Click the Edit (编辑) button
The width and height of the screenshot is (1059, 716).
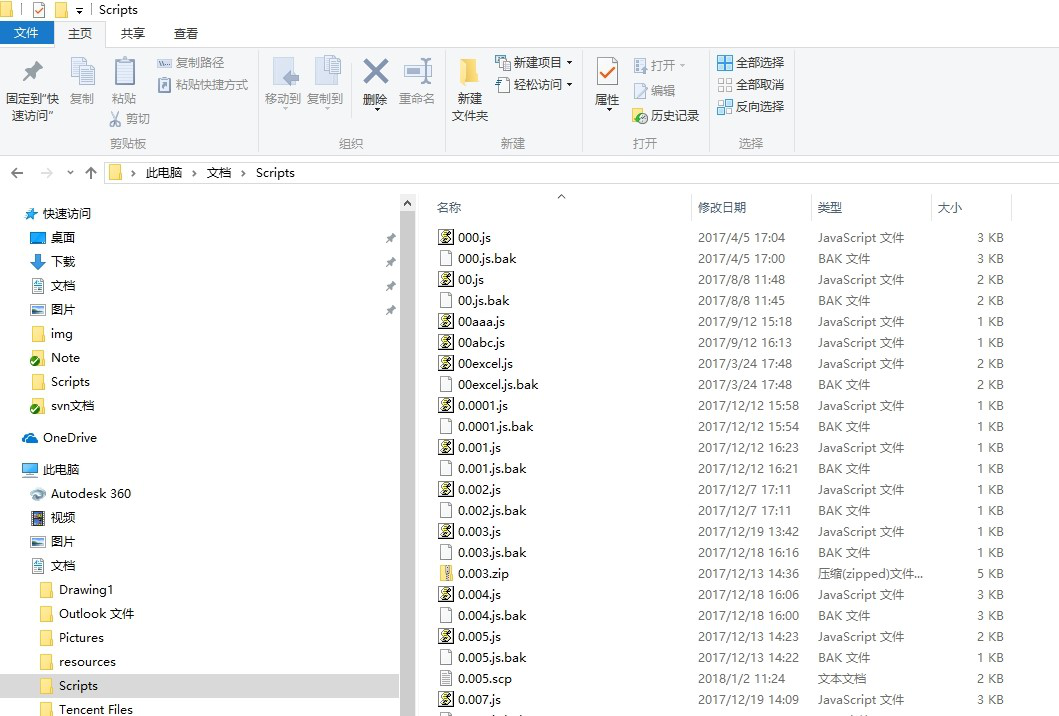654,91
